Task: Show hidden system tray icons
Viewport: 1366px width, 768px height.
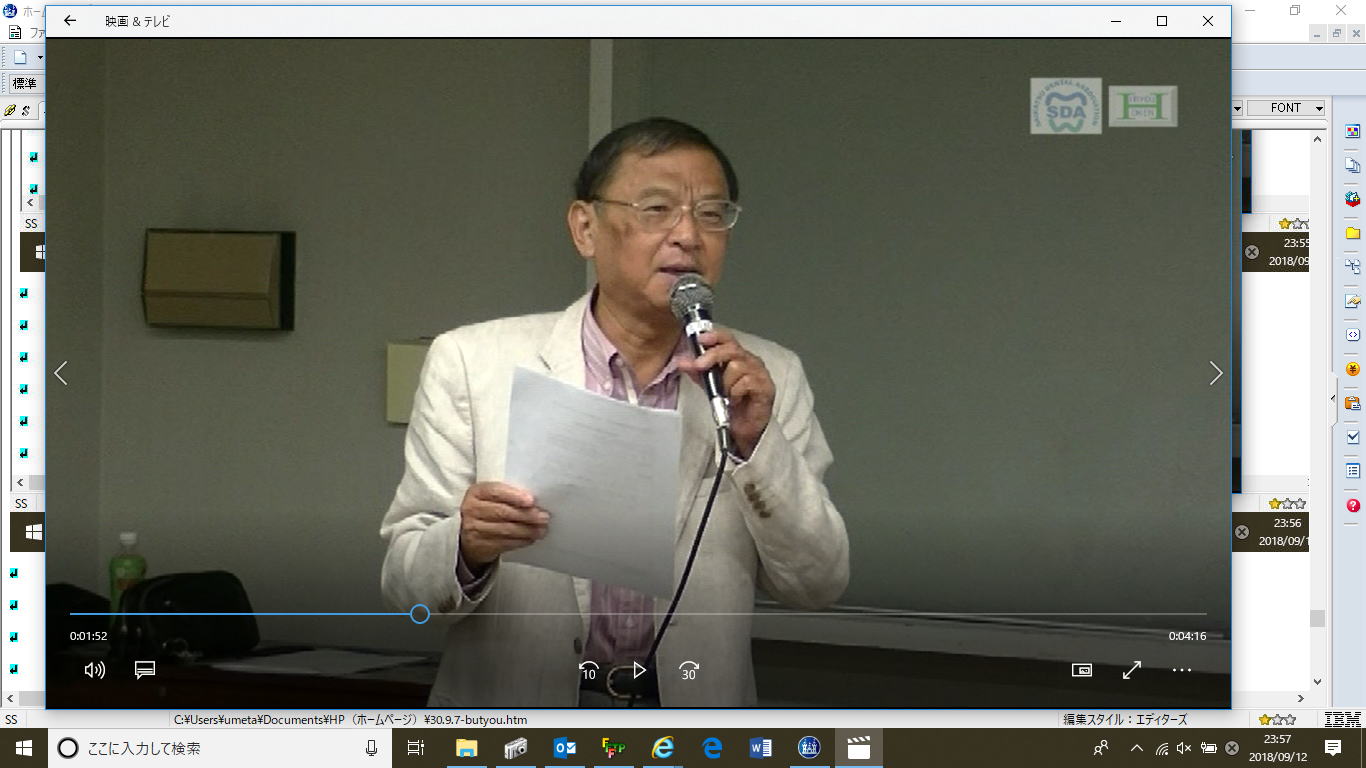Action: pyautogui.click(x=1136, y=747)
